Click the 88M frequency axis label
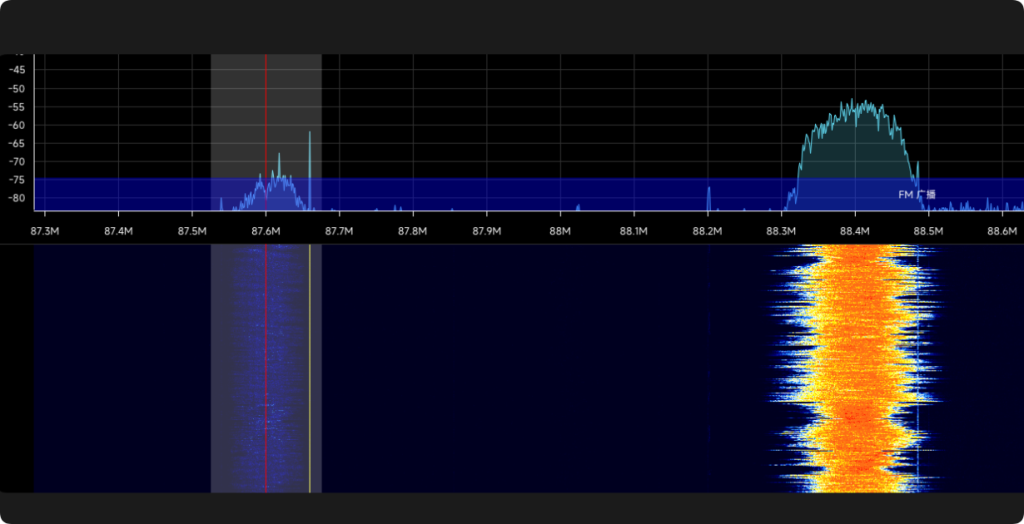 pyautogui.click(x=560, y=232)
